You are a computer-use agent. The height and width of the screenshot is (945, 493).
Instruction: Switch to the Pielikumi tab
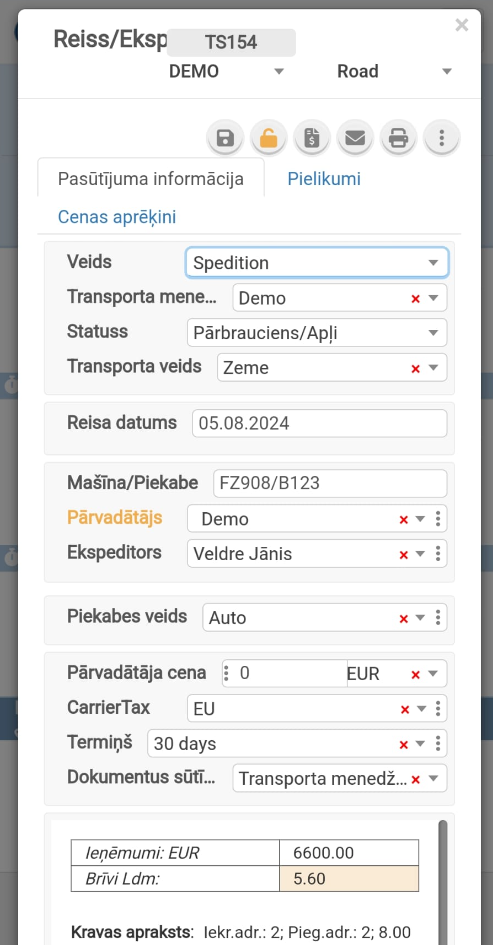324,179
